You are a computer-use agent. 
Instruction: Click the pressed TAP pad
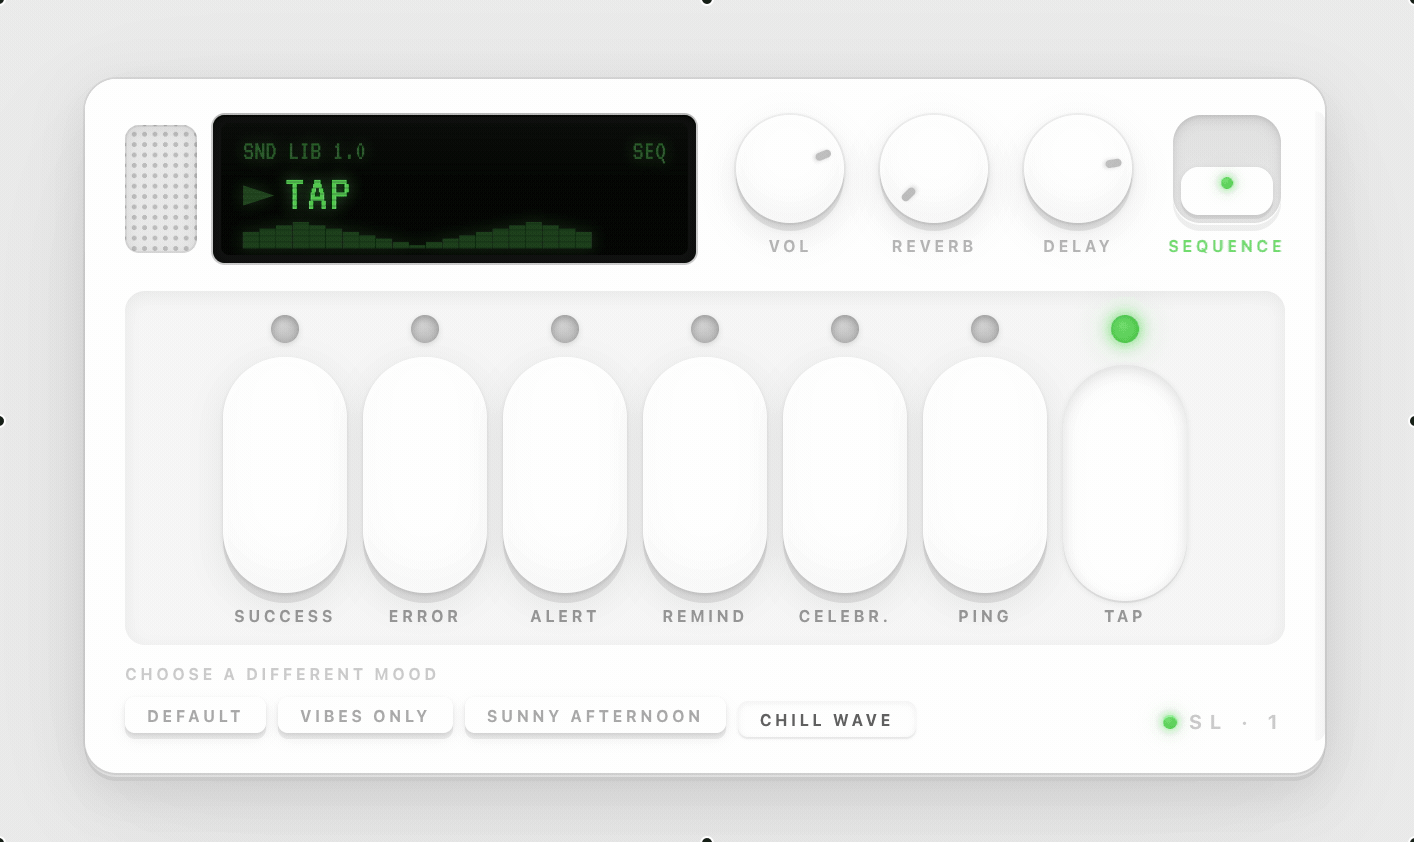click(x=1125, y=483)
